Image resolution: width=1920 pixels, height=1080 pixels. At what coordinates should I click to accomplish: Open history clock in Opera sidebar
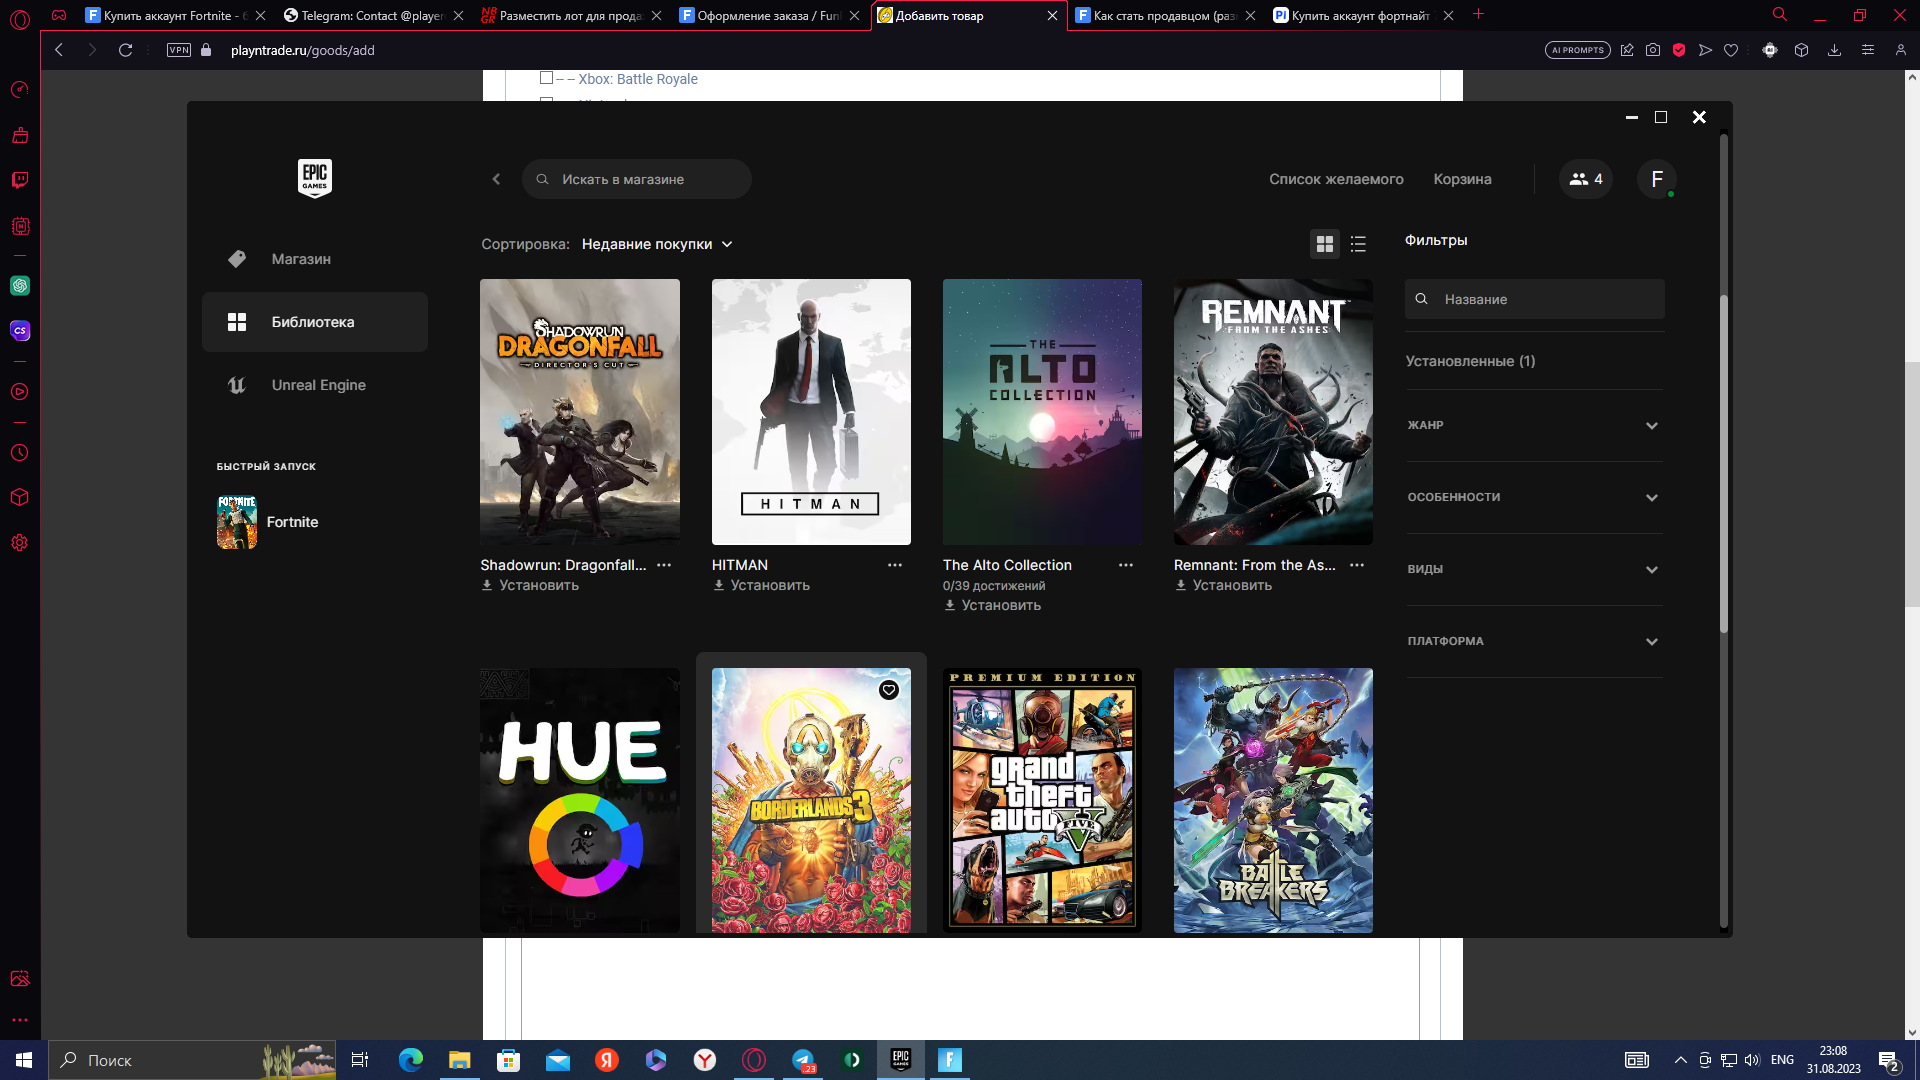[20, 453]
